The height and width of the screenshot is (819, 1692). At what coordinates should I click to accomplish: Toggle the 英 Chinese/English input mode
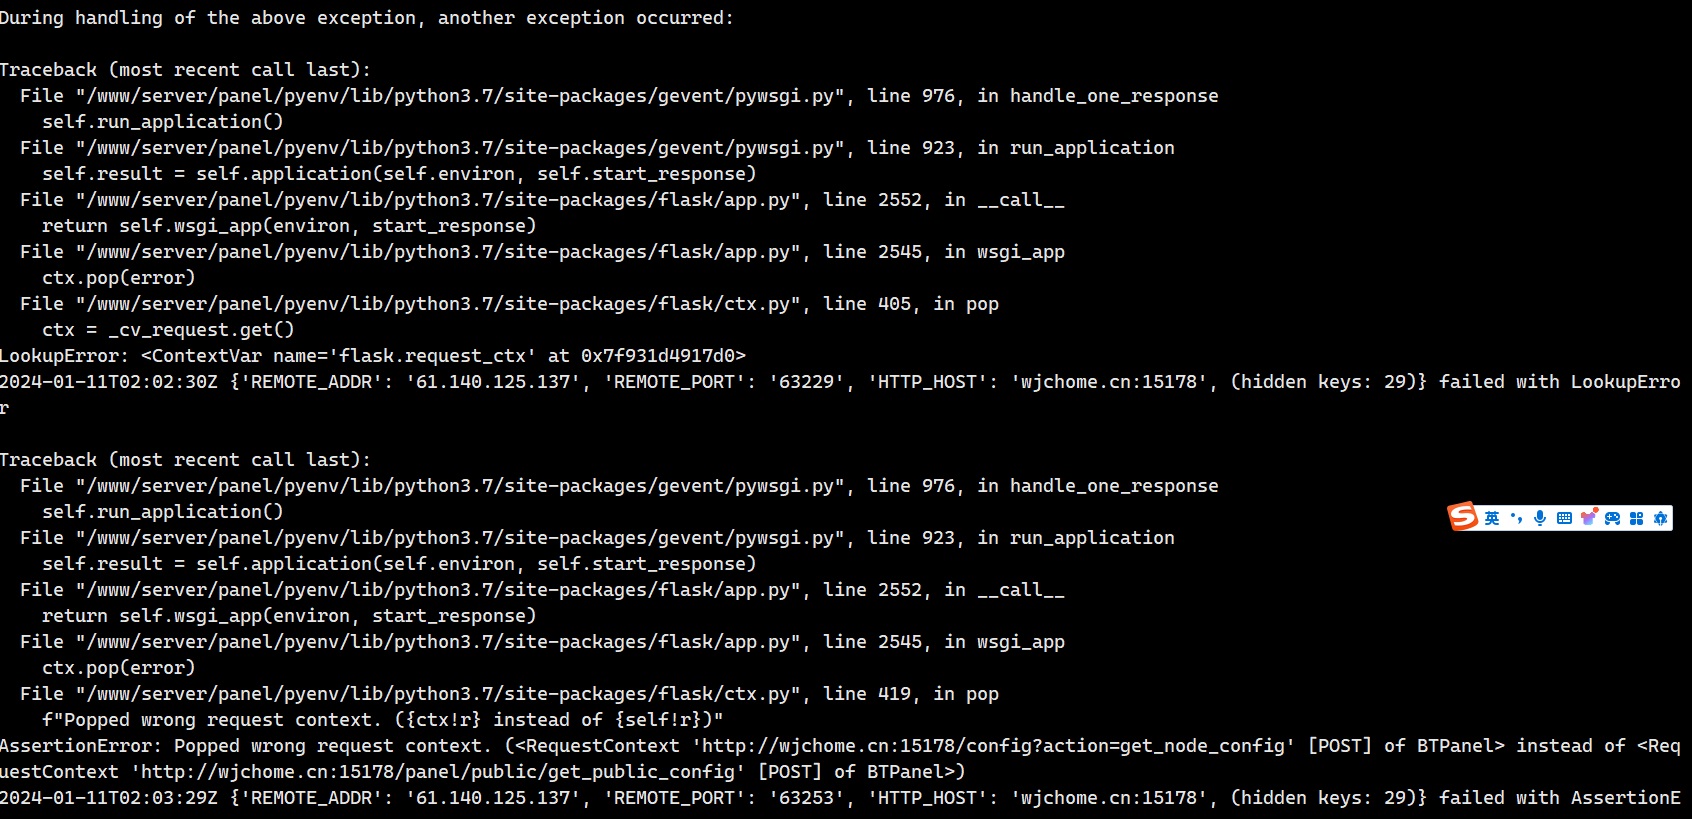1492,518
